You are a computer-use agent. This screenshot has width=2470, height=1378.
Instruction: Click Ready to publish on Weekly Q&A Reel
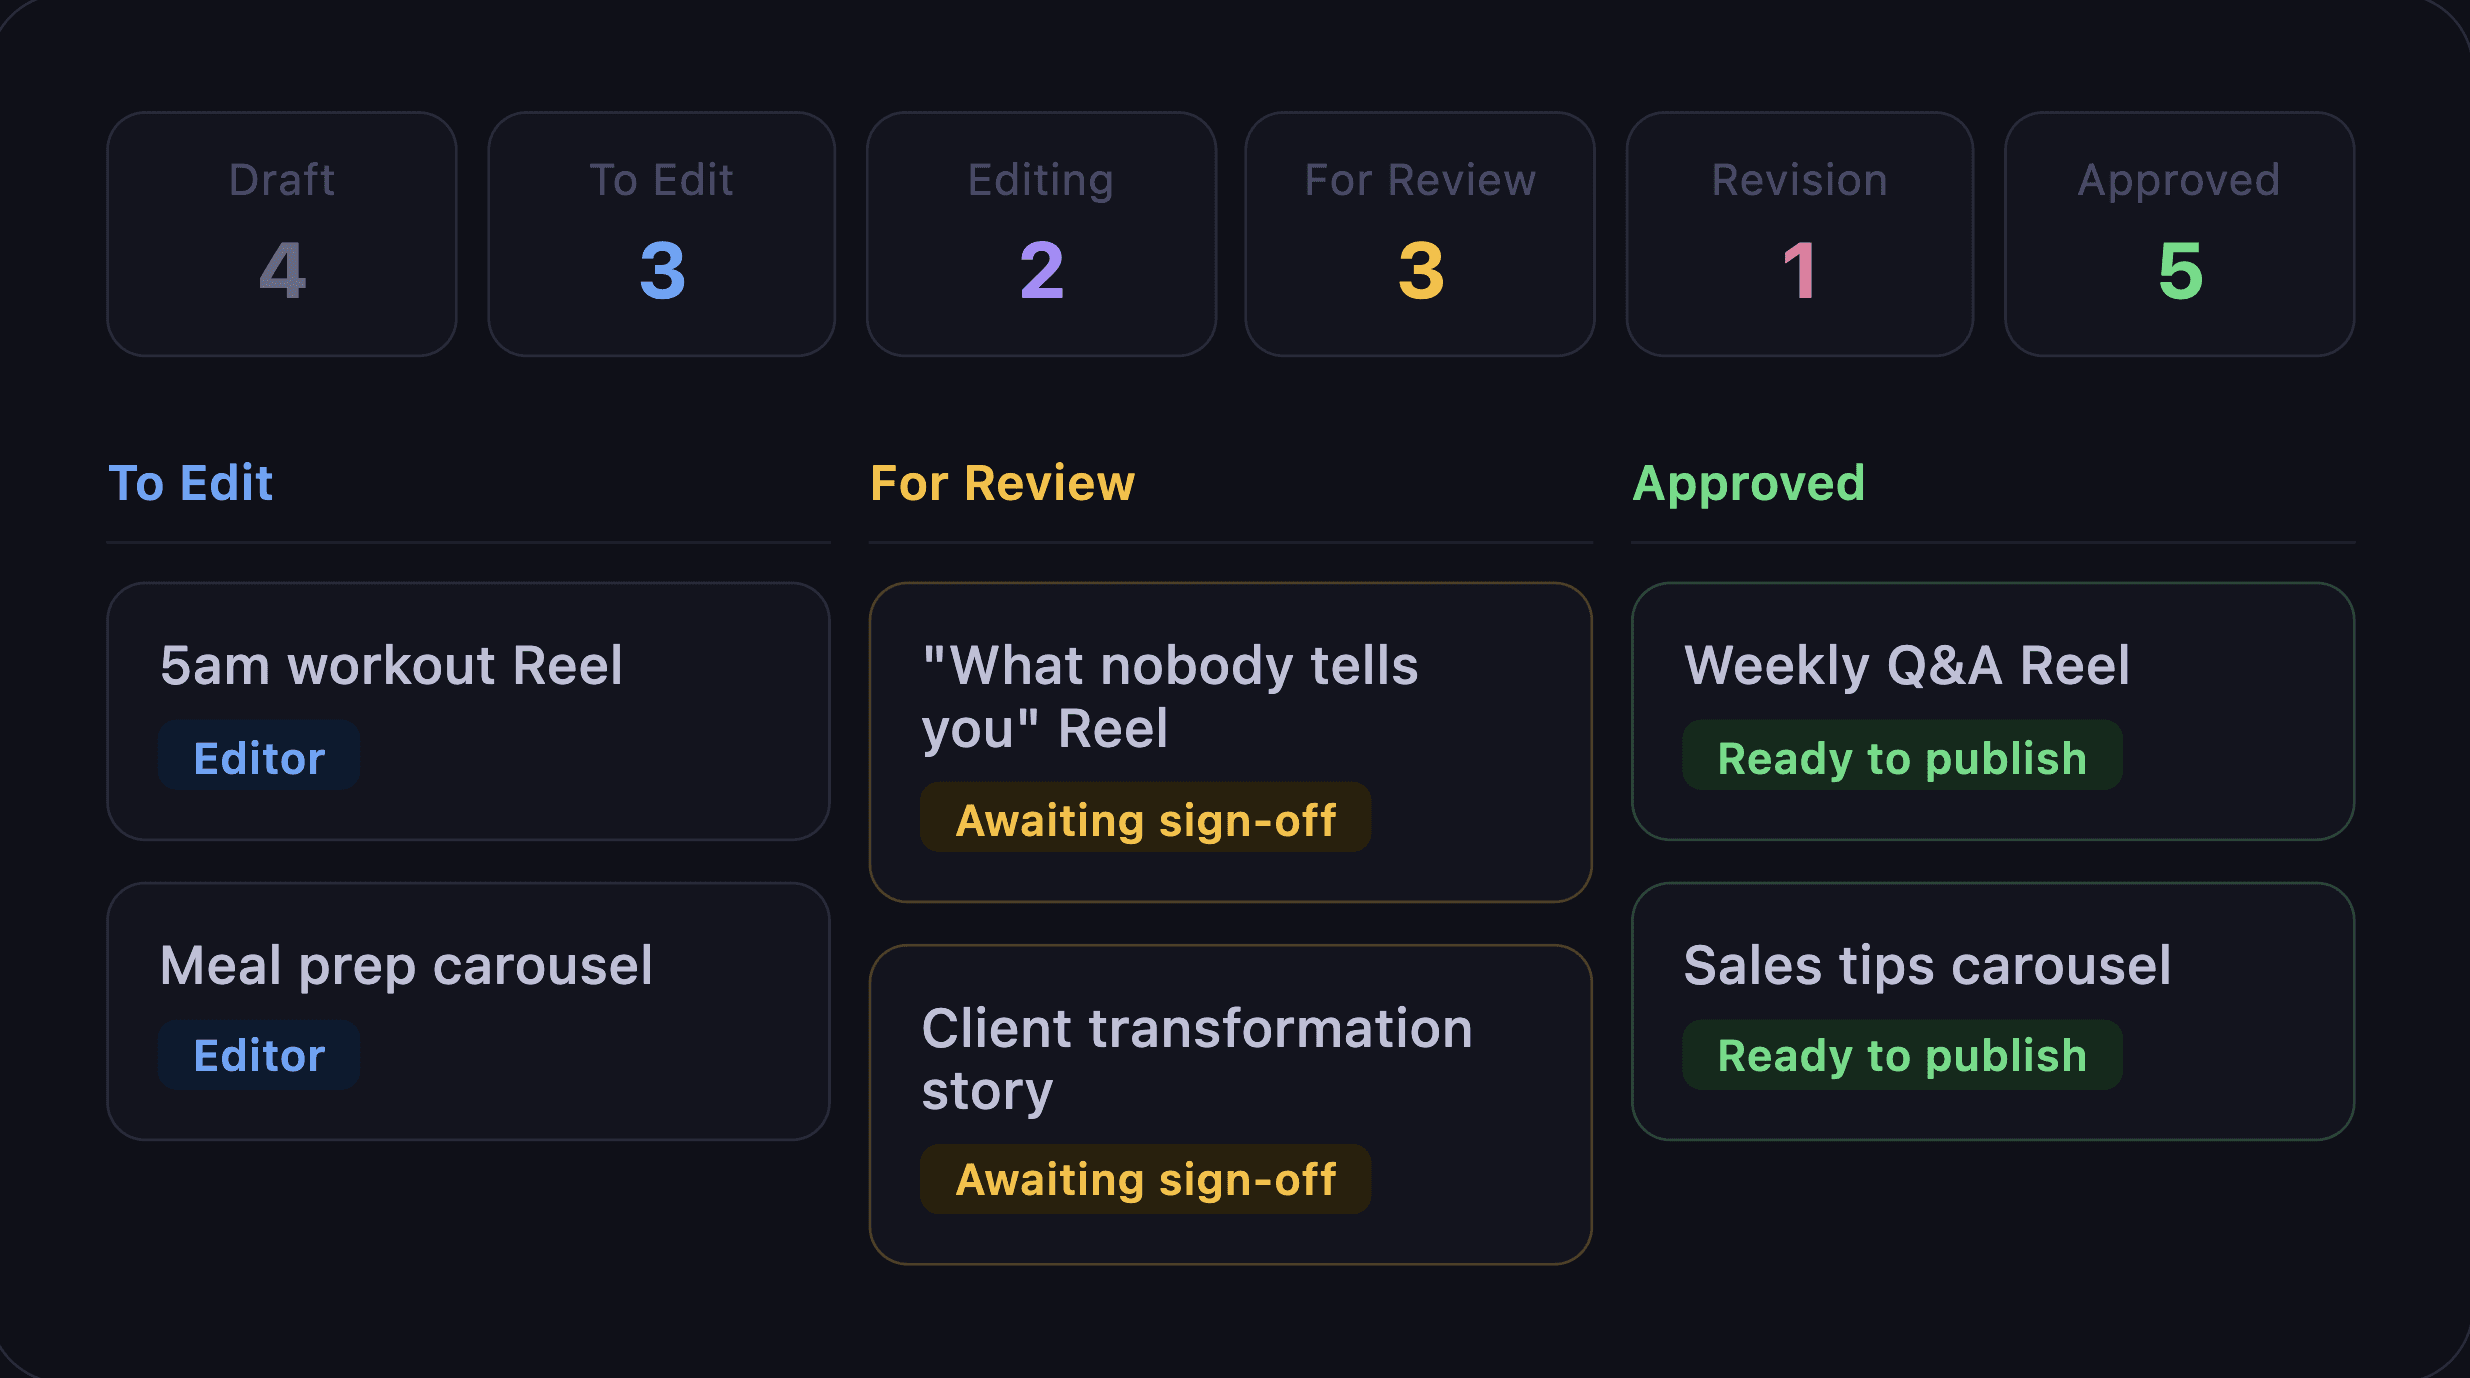(x=1903, y=756)
